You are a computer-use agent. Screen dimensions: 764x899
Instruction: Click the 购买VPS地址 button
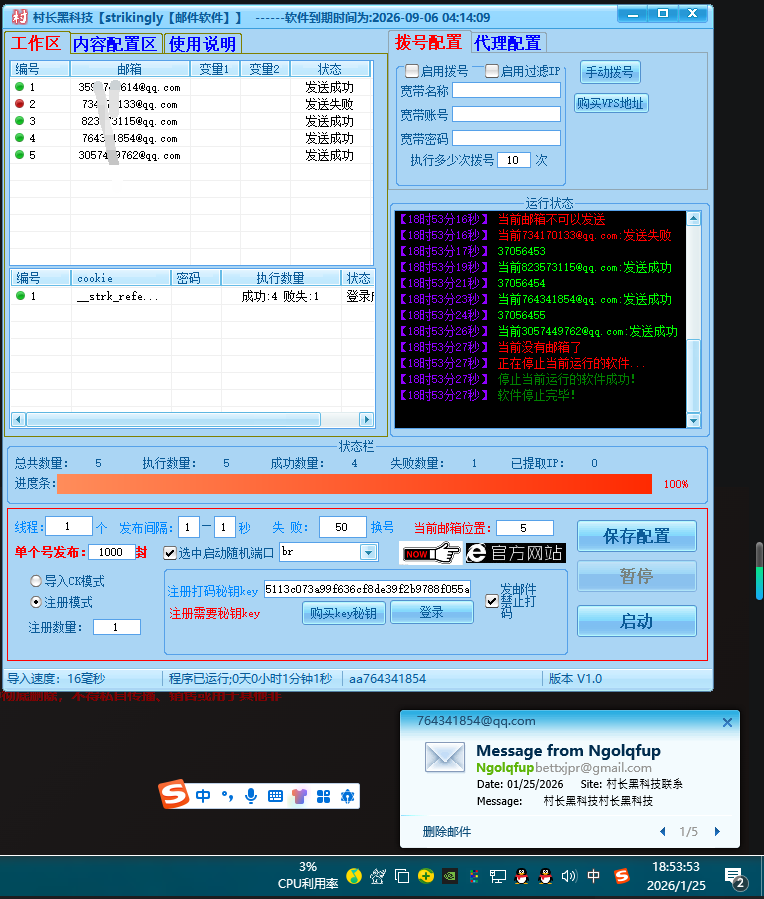click(611, 103)
